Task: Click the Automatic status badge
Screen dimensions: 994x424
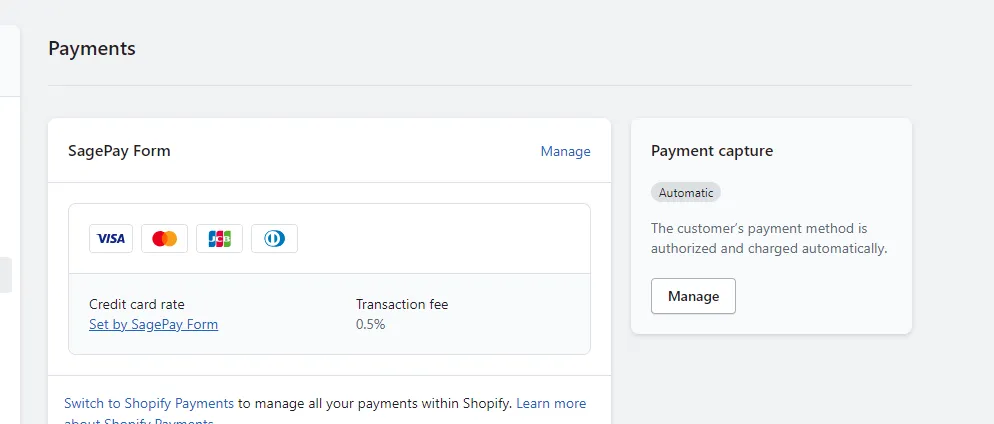Action: pos(686,192)
